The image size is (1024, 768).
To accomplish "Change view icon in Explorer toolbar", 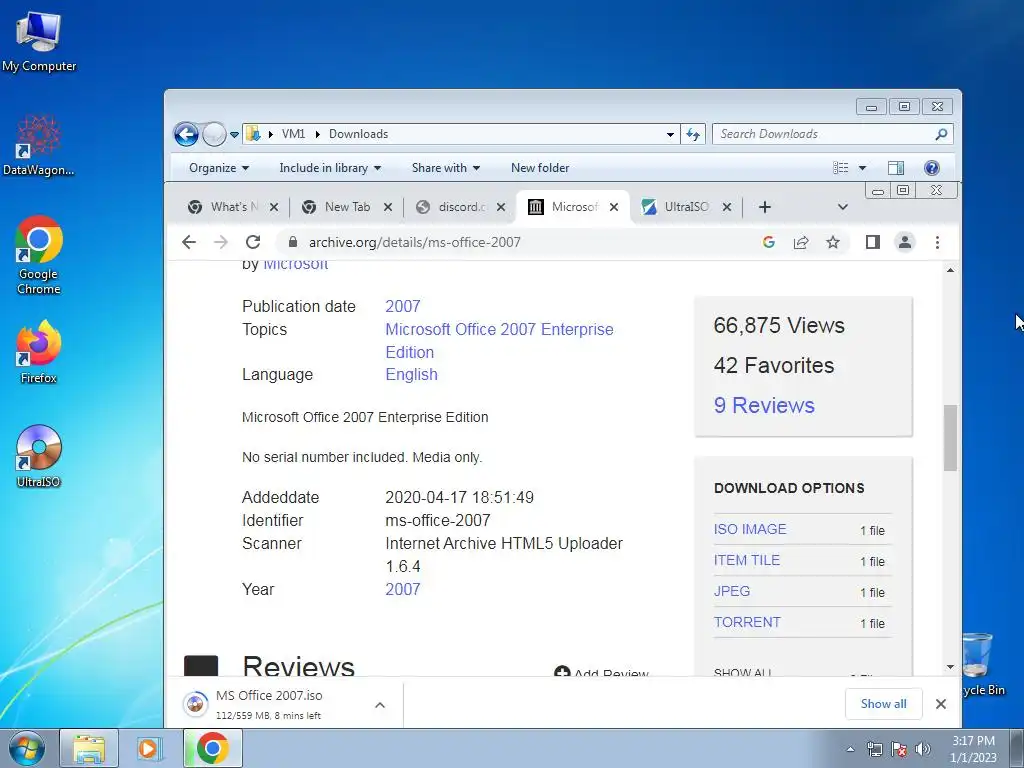I will (840, 168).
